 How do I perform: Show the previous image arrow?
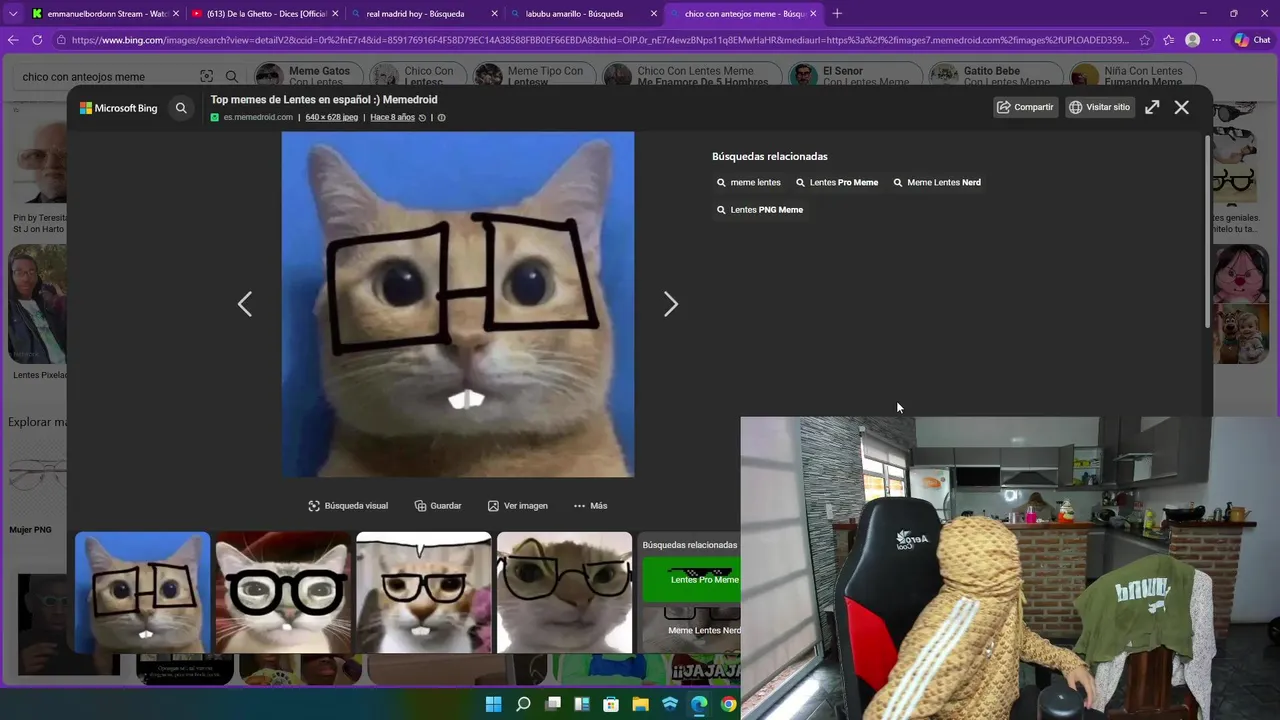coord(245,304)
